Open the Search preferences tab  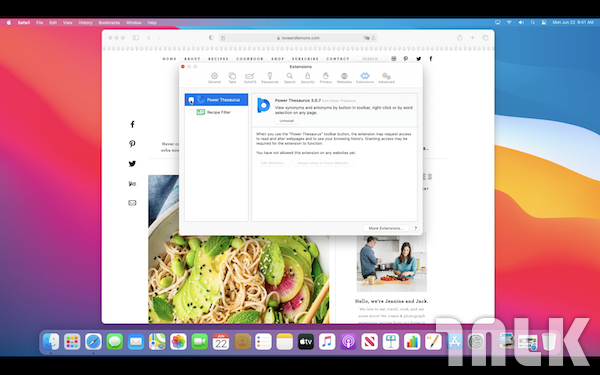[290, 78]
